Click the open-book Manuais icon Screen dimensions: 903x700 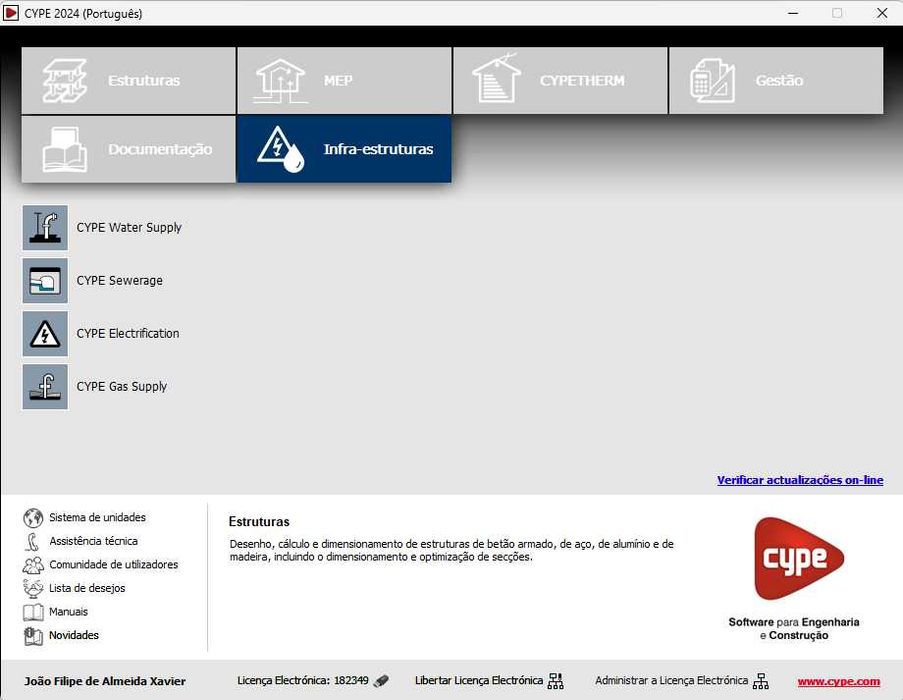point(33,612)
